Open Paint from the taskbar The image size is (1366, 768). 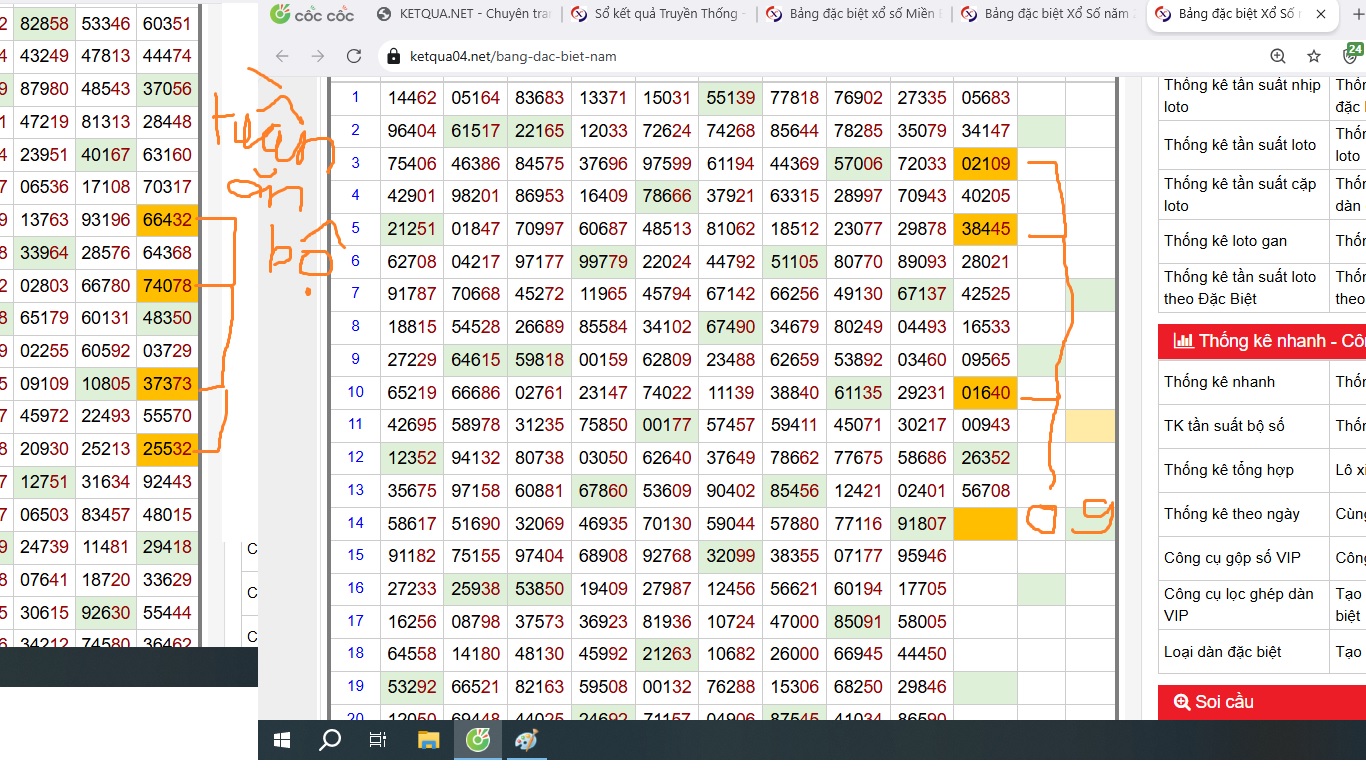526,740
